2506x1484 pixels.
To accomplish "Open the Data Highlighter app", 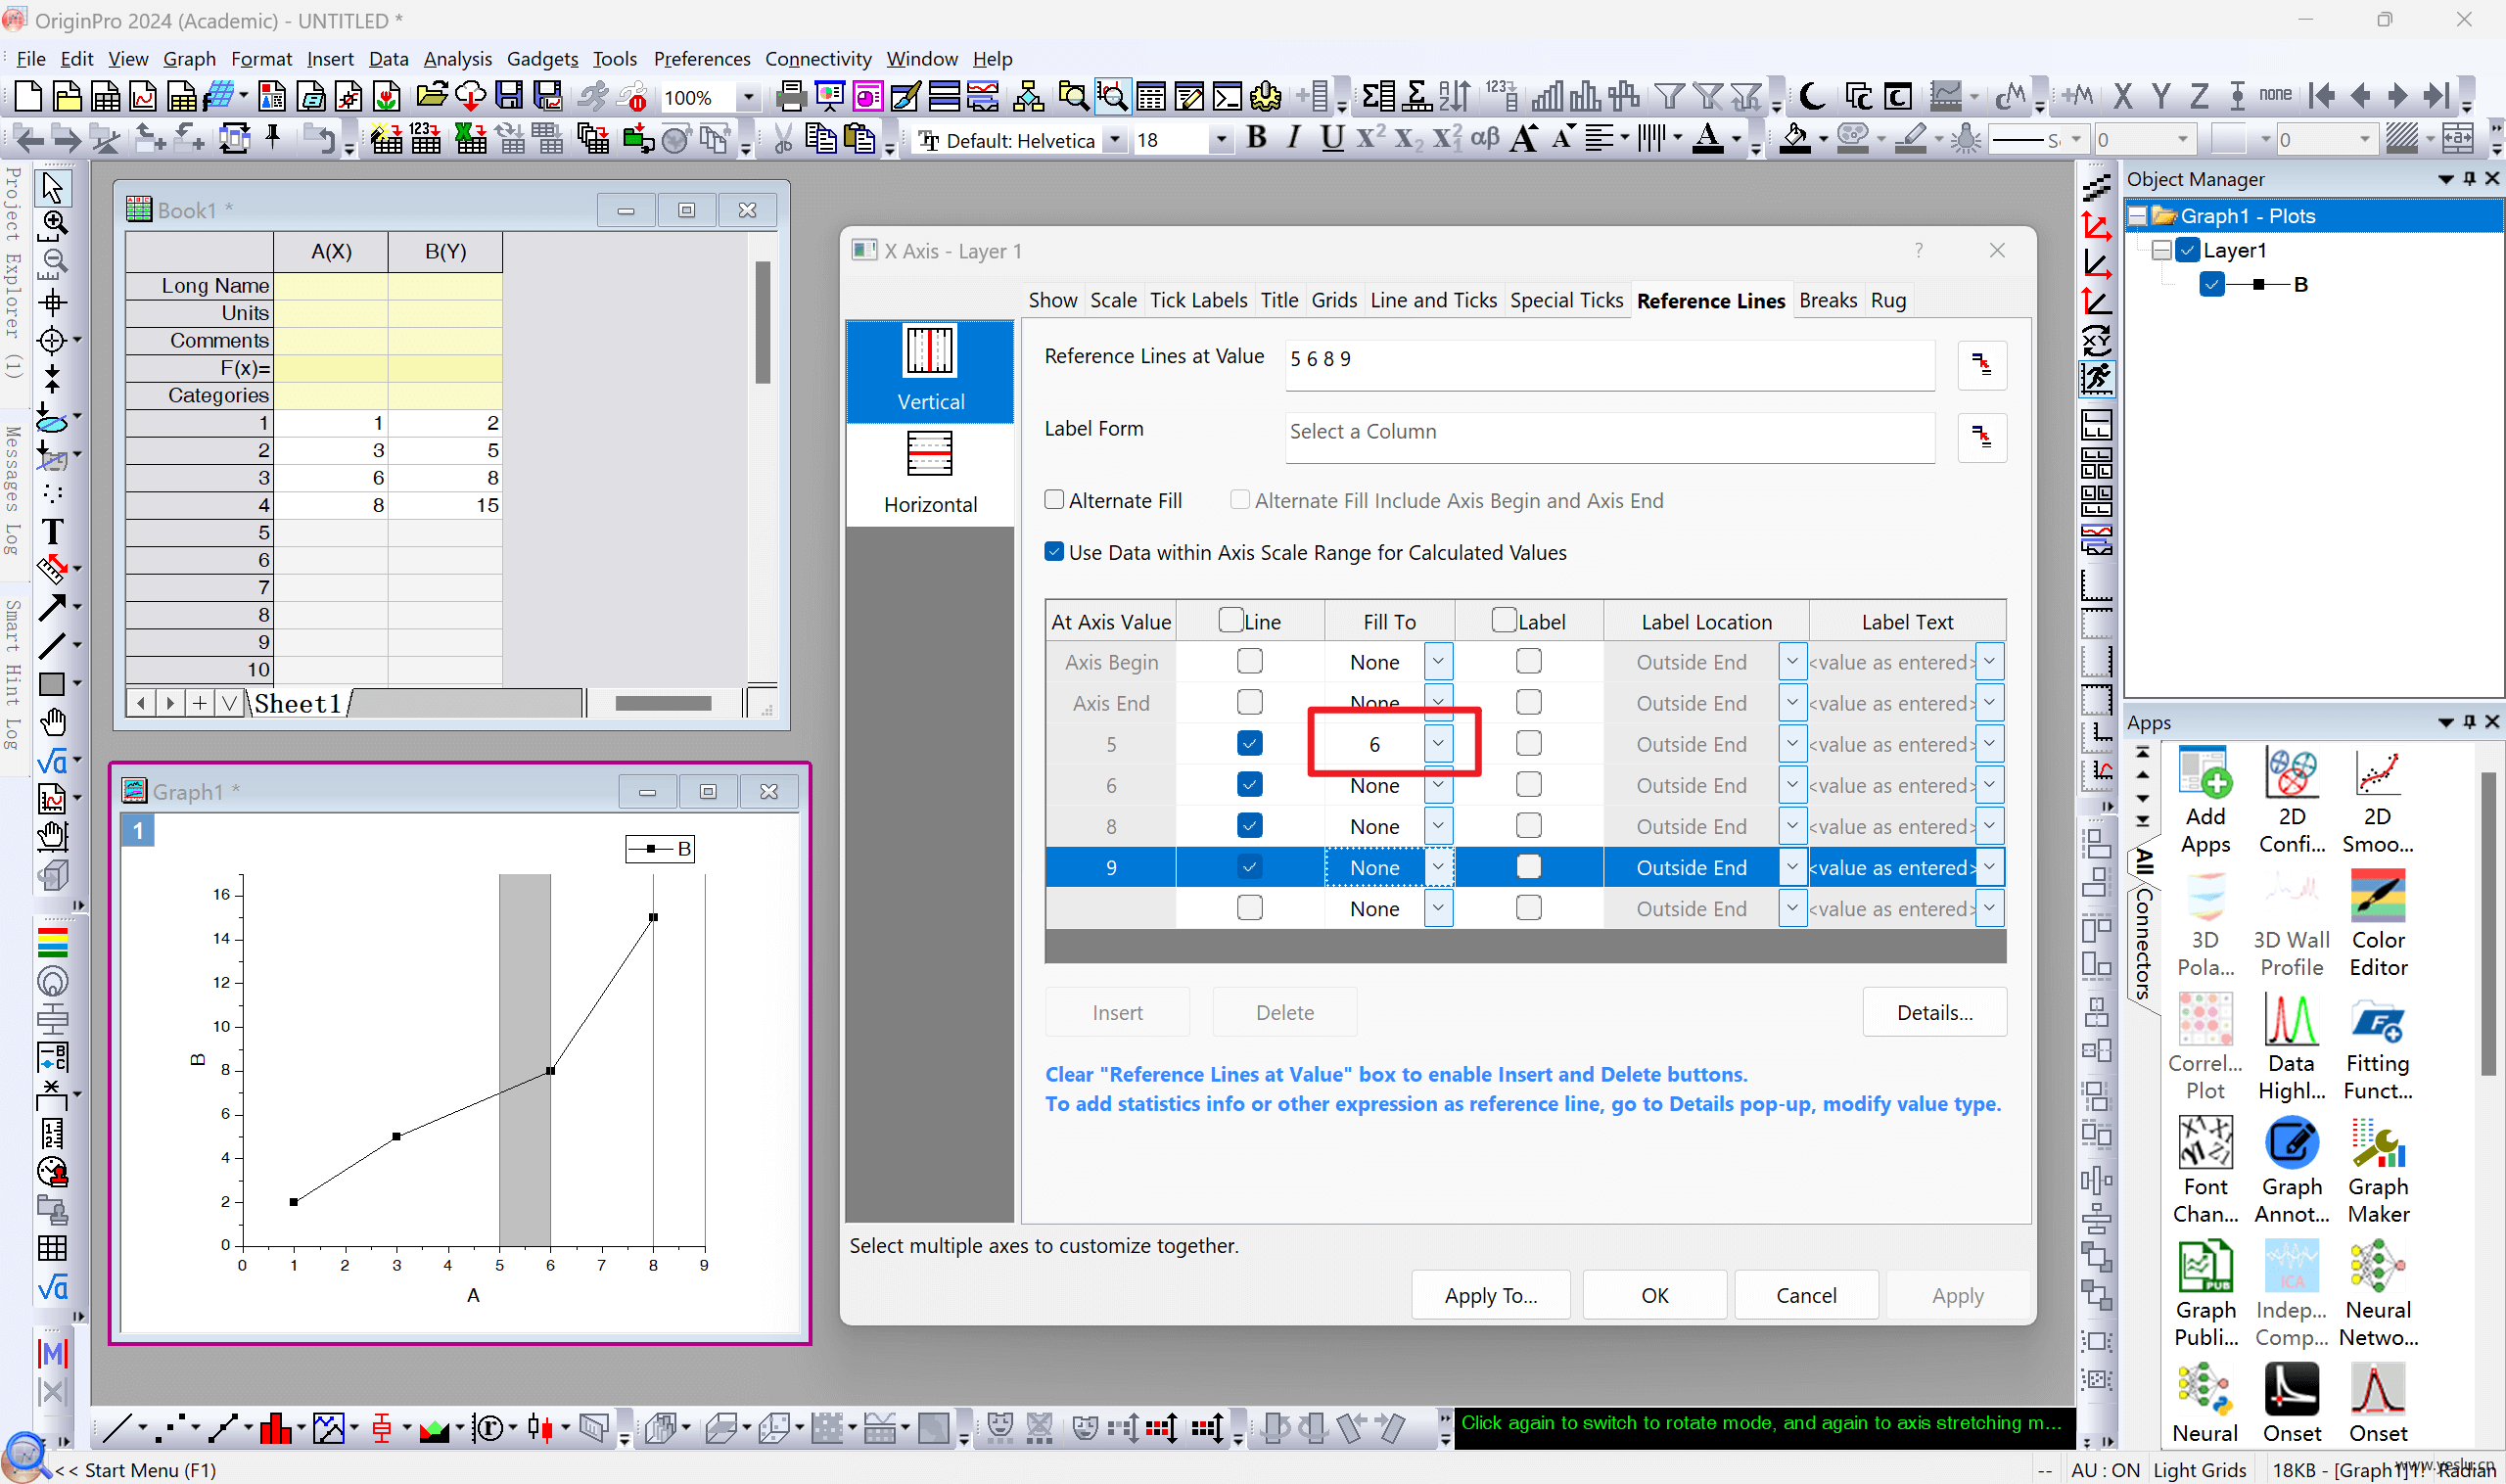I will 2291,1047.
